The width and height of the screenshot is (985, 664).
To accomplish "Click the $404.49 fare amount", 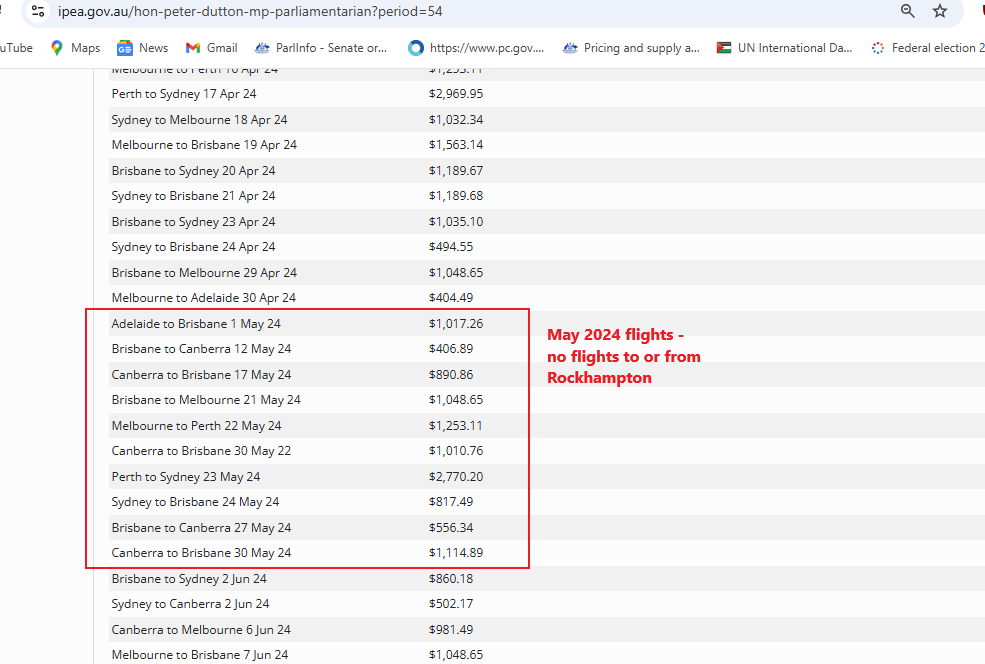I will (451, 297).
